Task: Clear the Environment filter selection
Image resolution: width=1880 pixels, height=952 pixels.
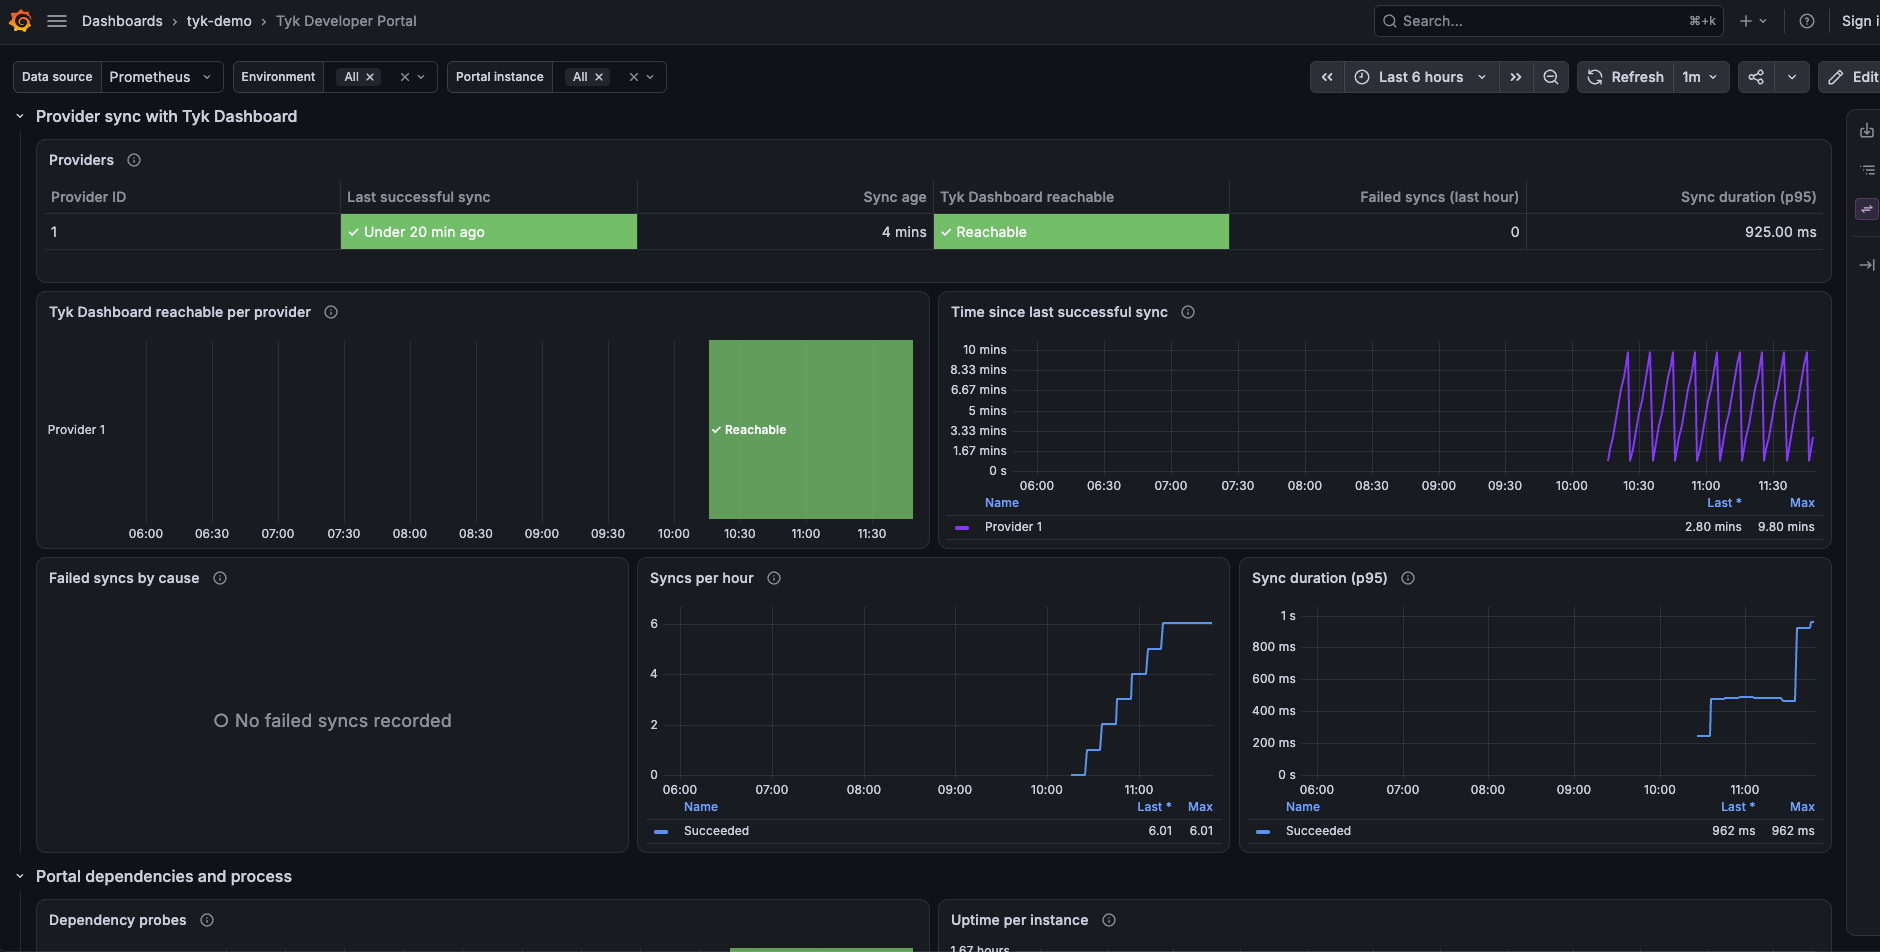Action: pos(404,77)
